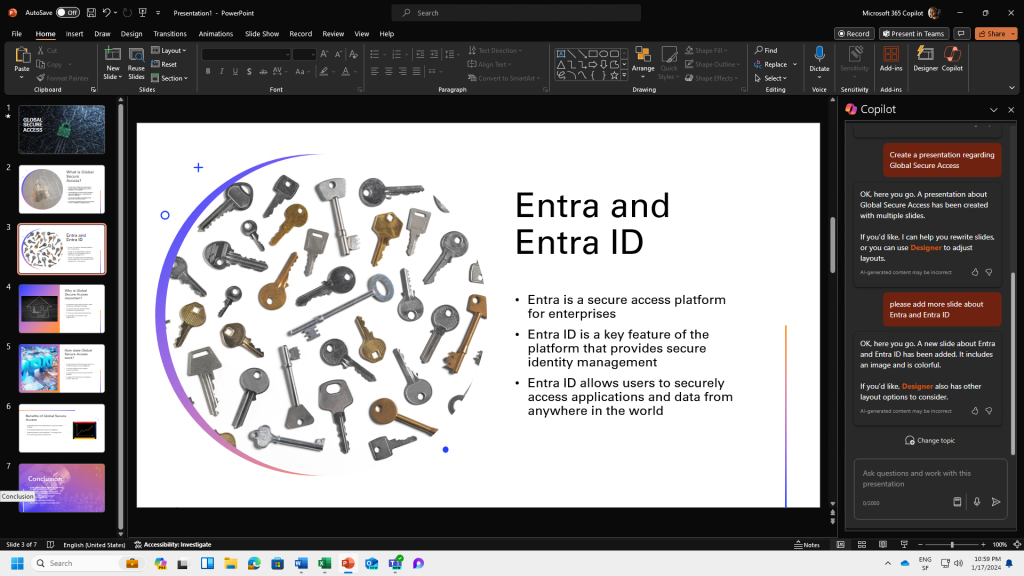Insert a New Slide
The width and height of the screenshot is (1024, 576).
click(112, 63)
